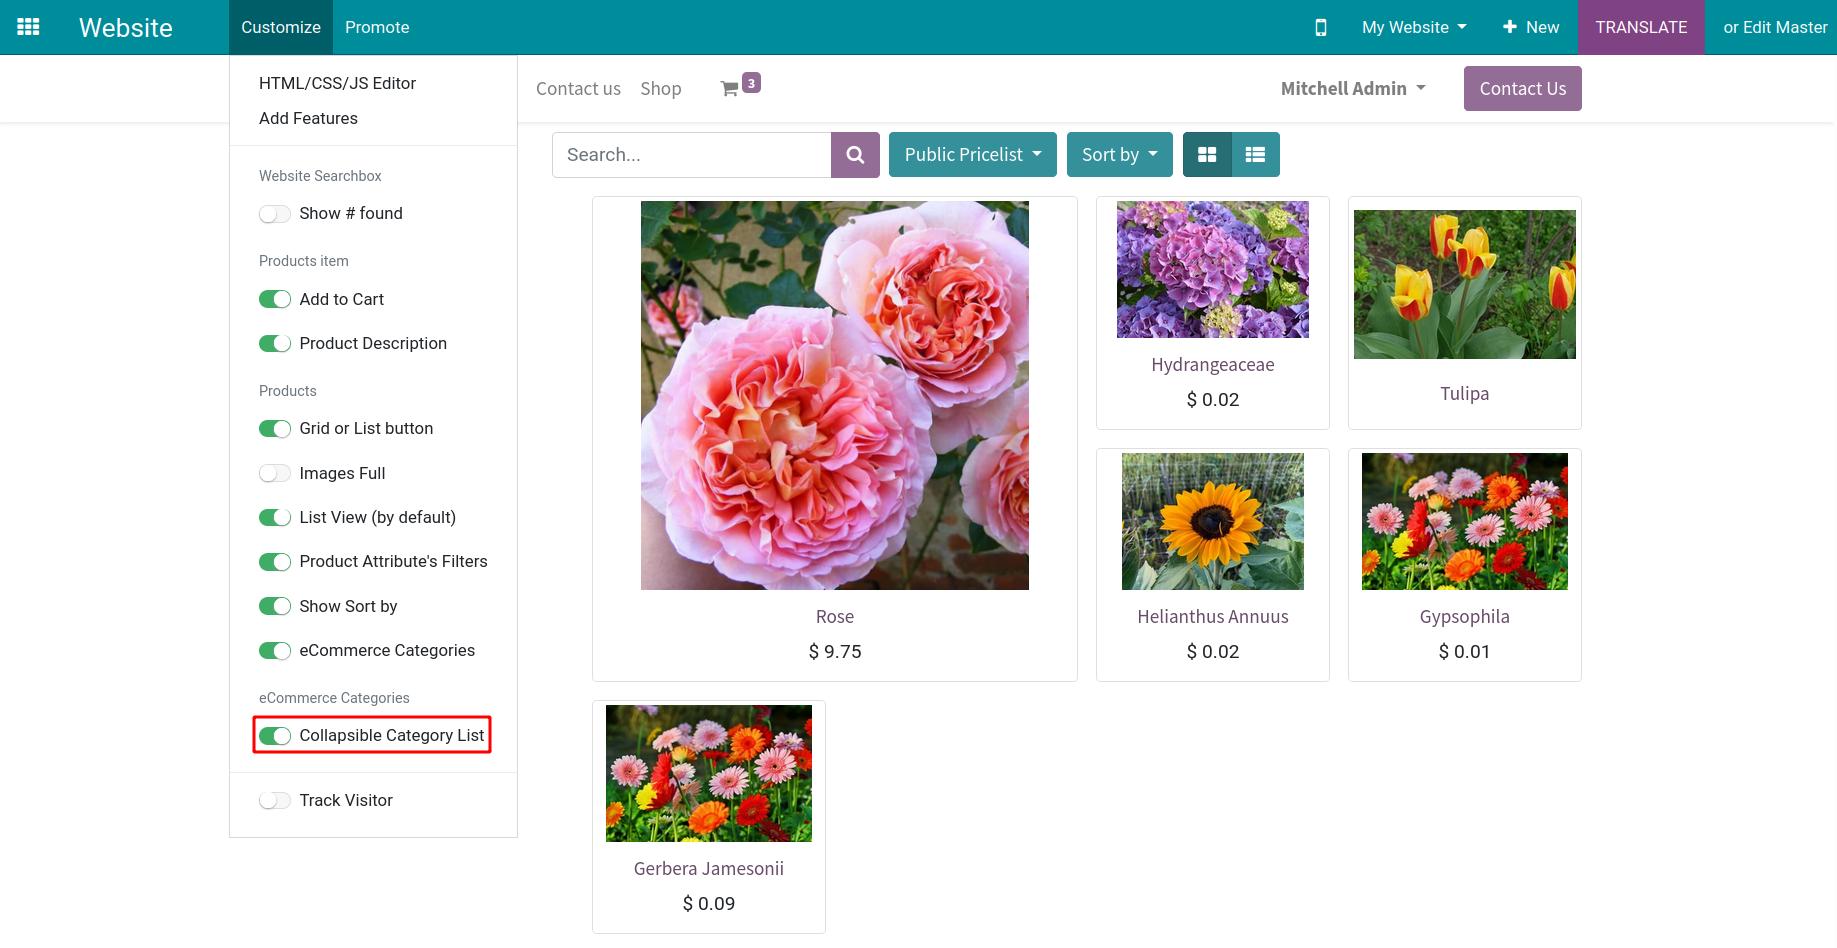Switch to list view layout icon
Screen dimensions: 1837x948
click(1255, 155)
